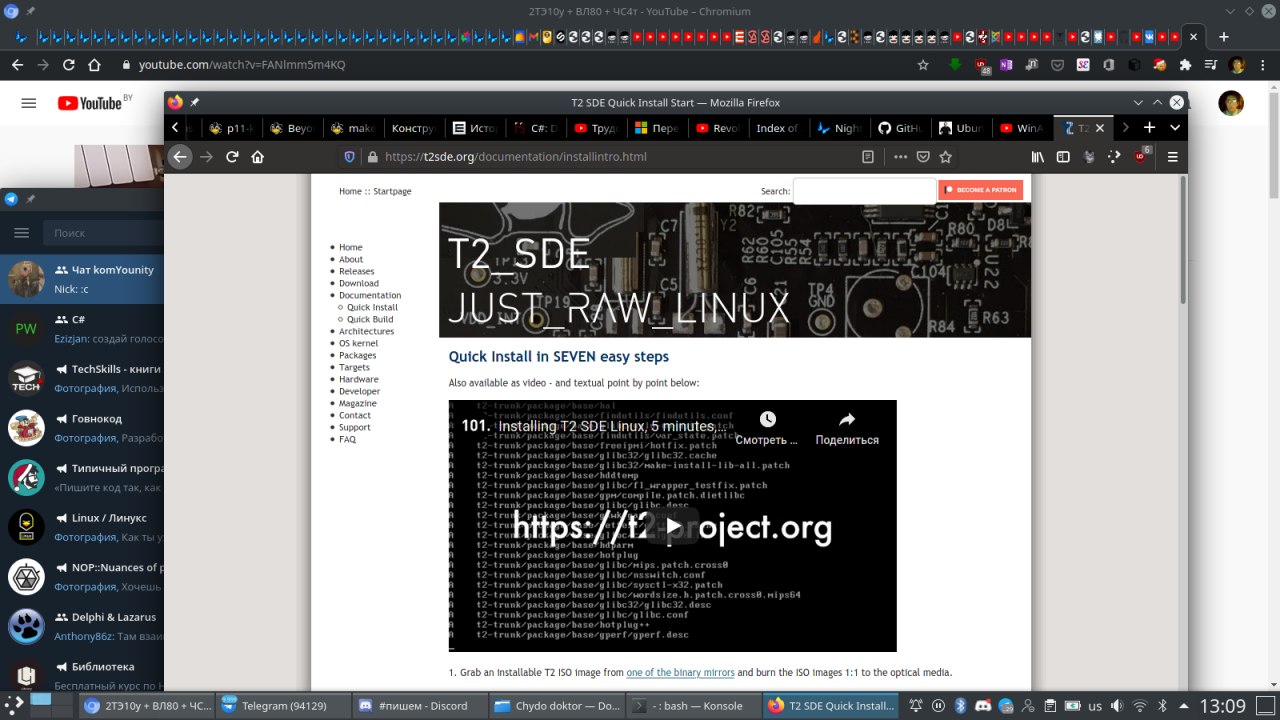Switch to 'Revol' YouTube tab in Firefox

(x=717, y=128)
